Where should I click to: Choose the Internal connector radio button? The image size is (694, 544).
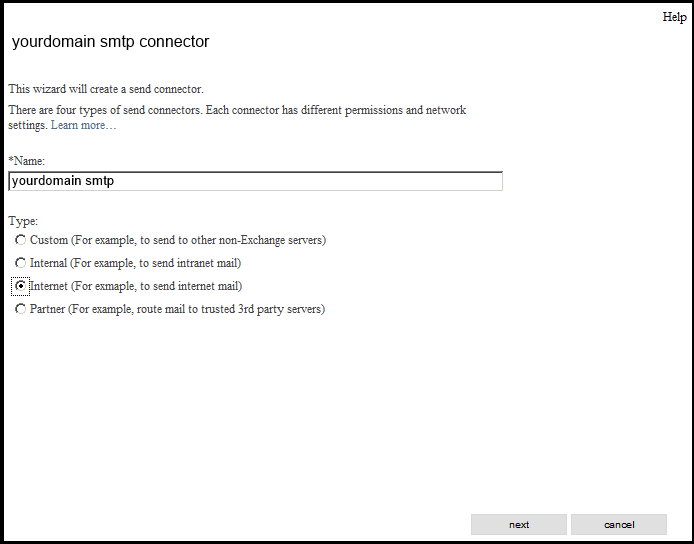20,263
